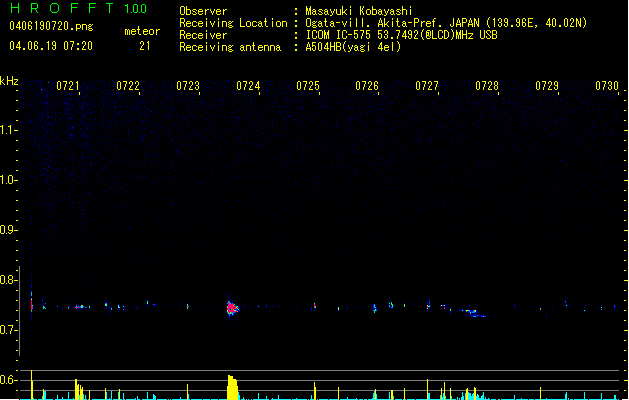
Task: Click the 'Receiver' field label
Action: (203, 35)
